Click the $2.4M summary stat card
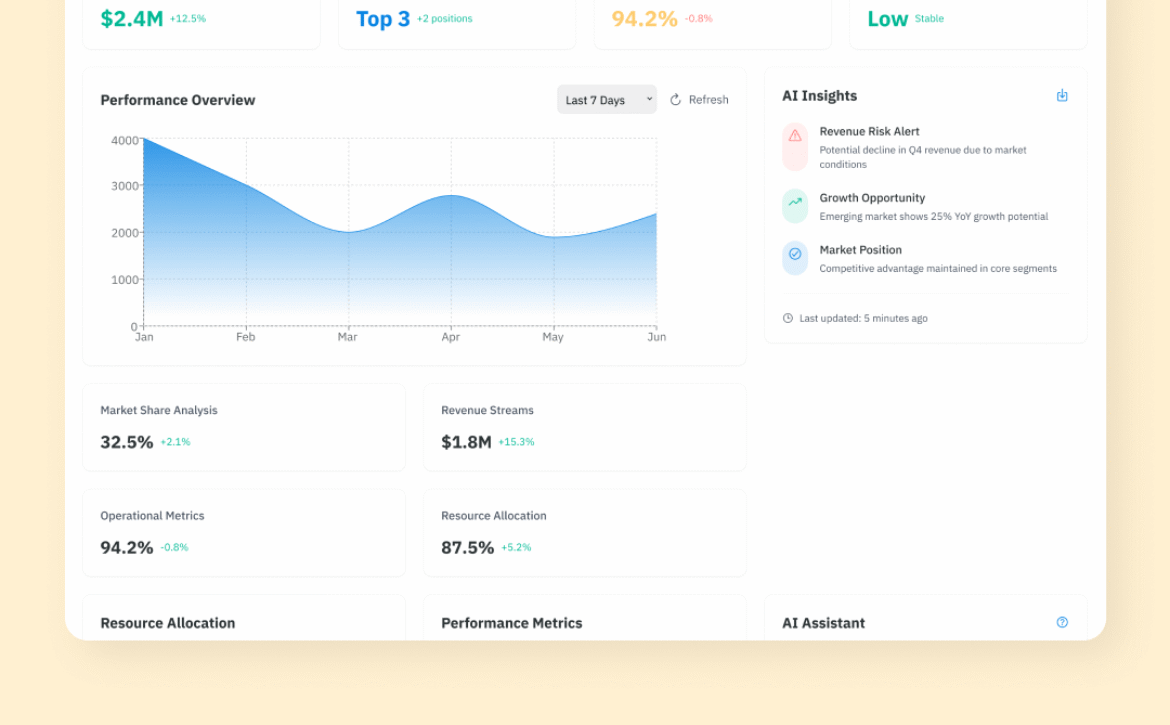Image resolution: width=1170 pixels, height=725 pixels. pyautogui.click(x=201, y=20)
